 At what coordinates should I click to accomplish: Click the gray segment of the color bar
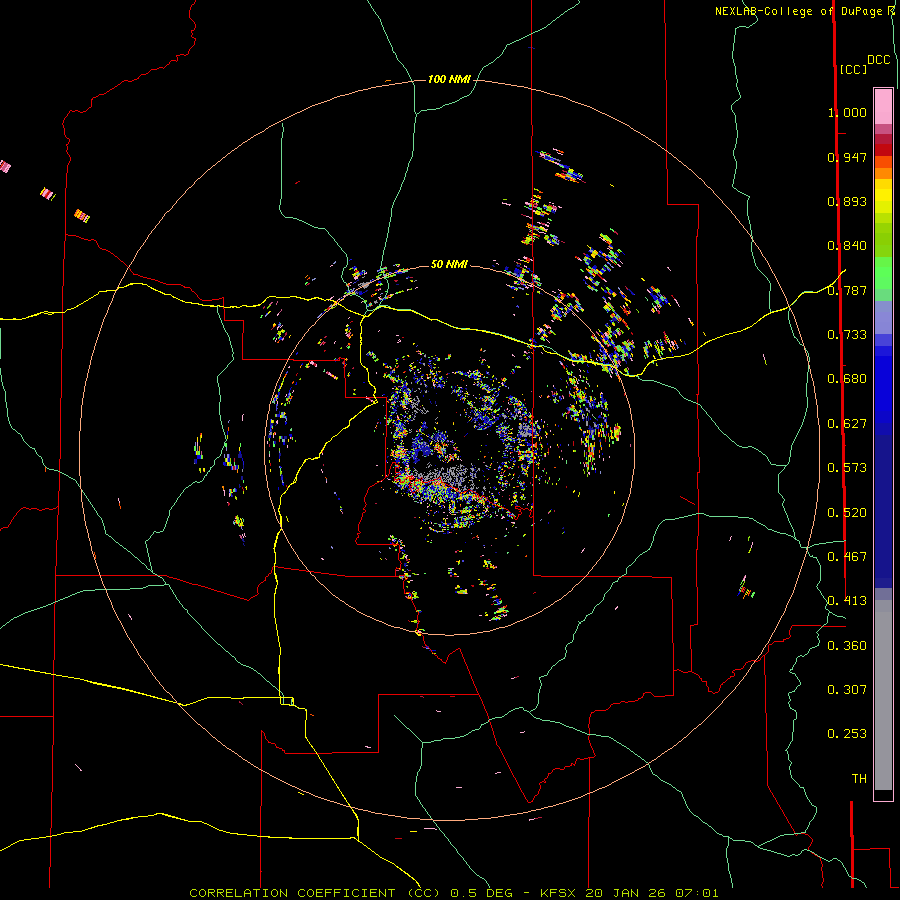click(x=883, y=695)
